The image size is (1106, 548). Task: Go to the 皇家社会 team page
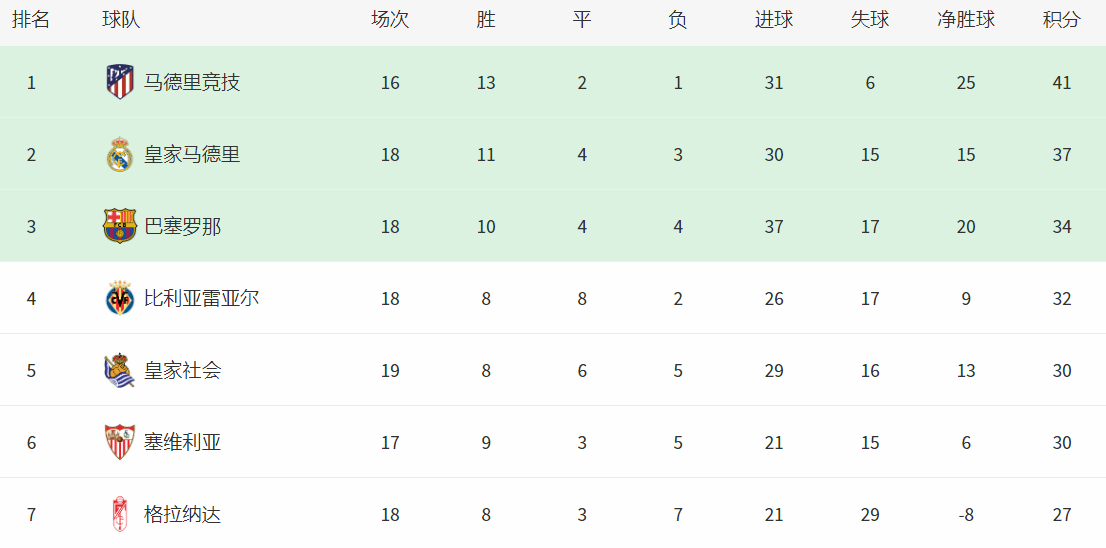[x=182, y=371]
